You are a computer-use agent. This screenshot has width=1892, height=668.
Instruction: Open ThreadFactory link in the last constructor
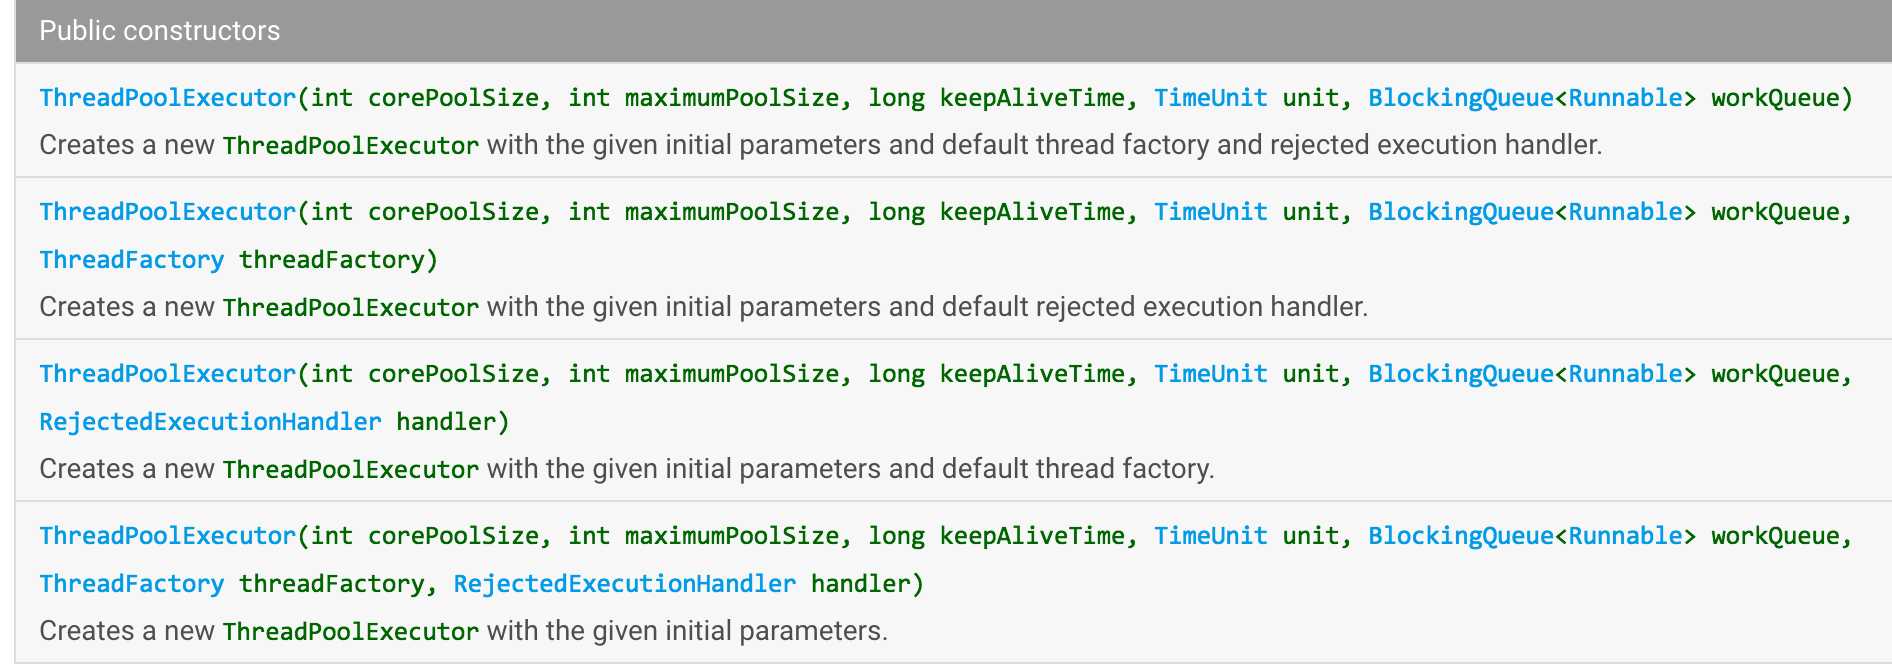click(131, 584)
